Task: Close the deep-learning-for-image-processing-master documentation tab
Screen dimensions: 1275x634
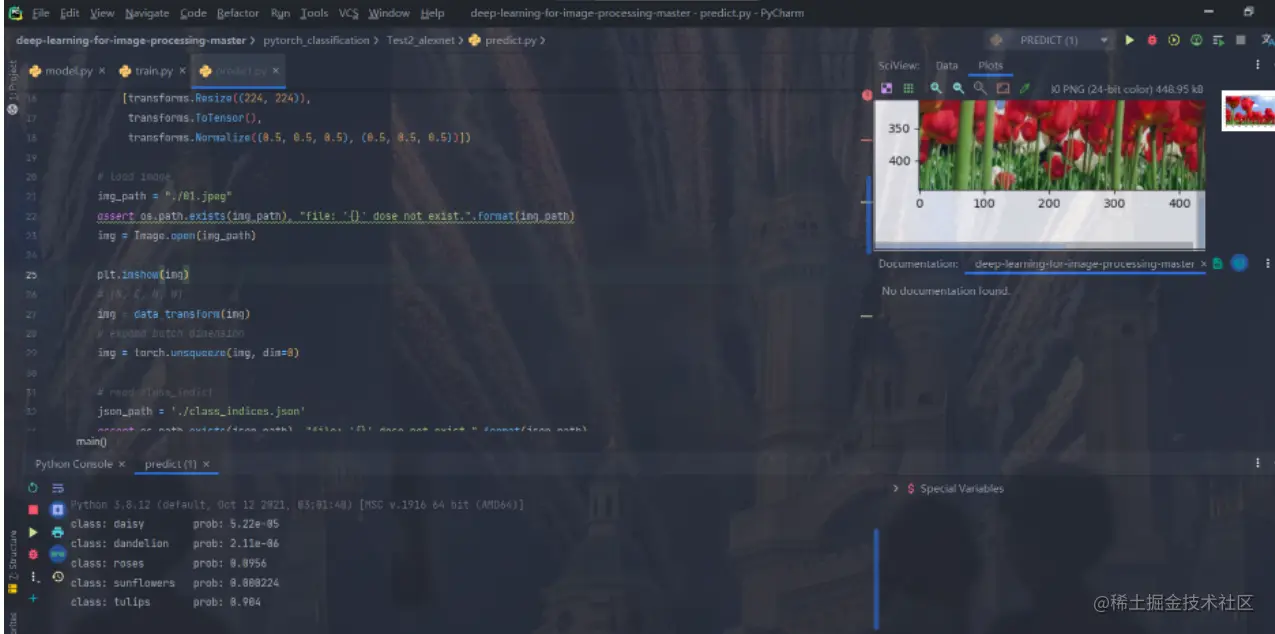Action: [1203, 264]
